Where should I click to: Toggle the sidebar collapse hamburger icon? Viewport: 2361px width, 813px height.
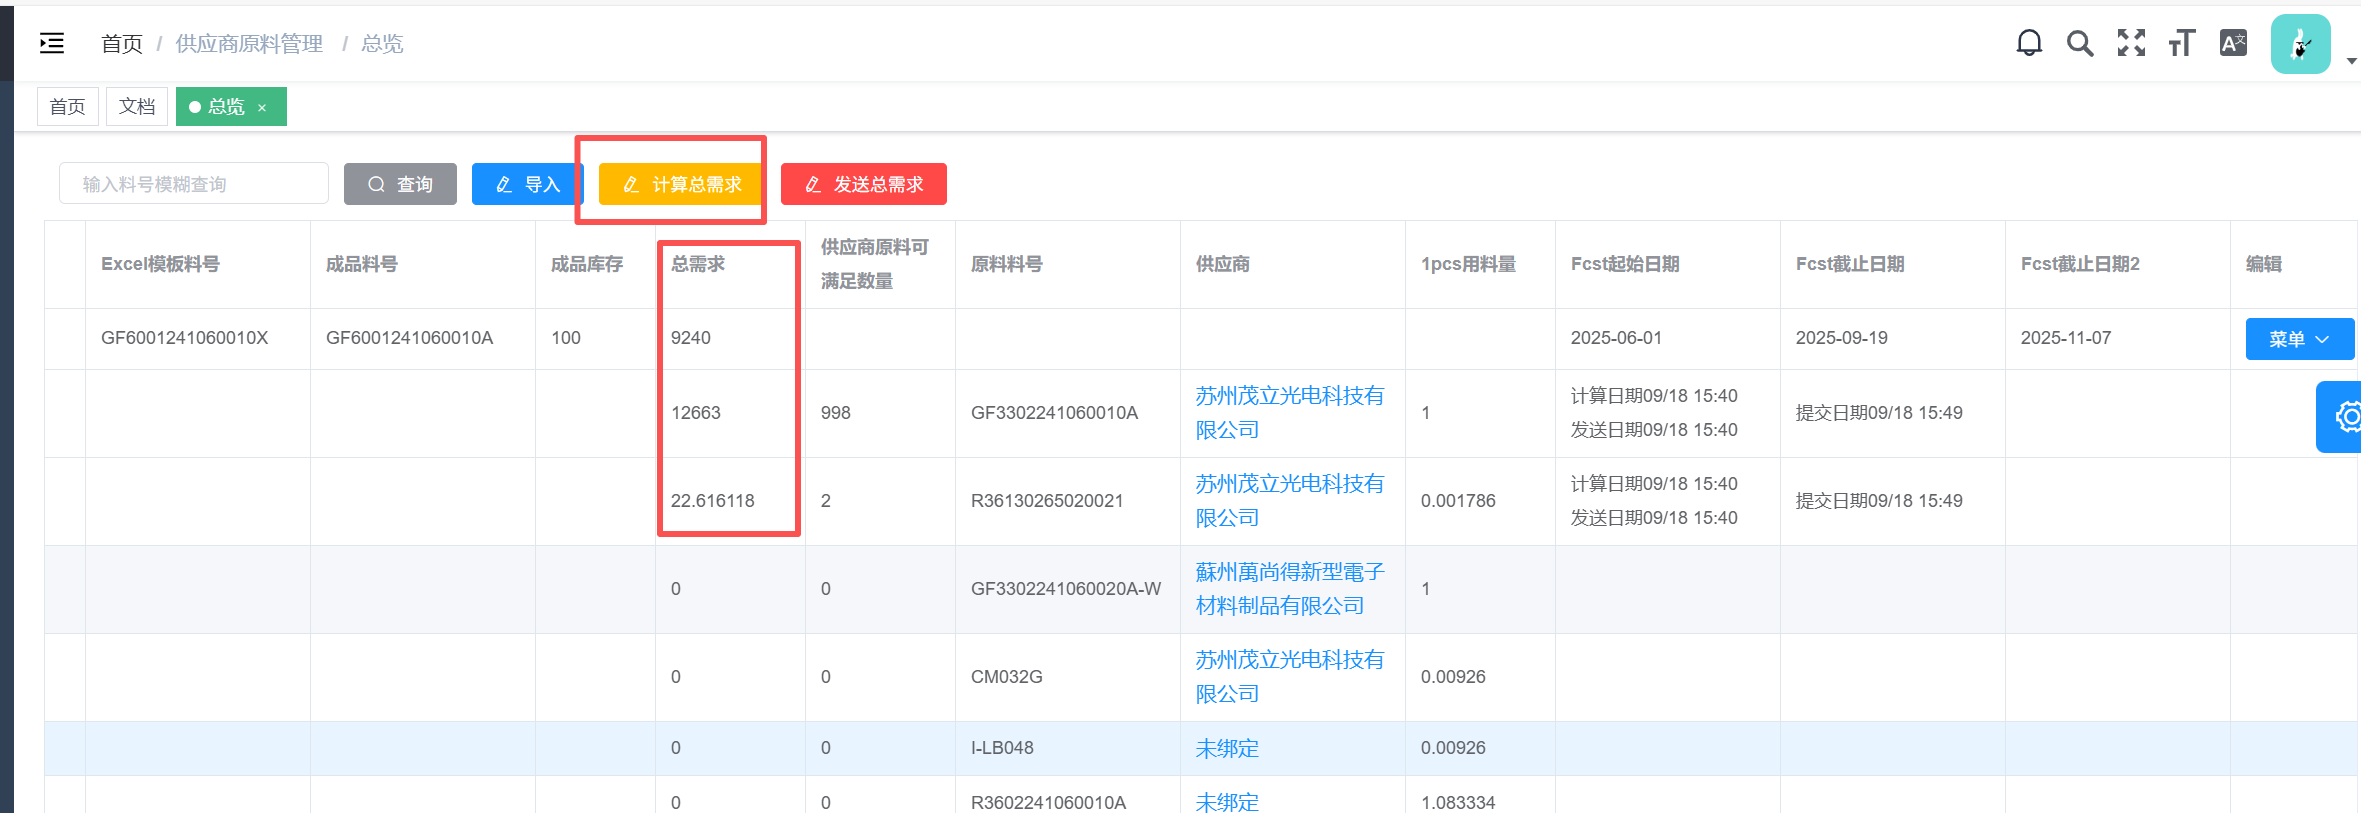coord(52,43)
